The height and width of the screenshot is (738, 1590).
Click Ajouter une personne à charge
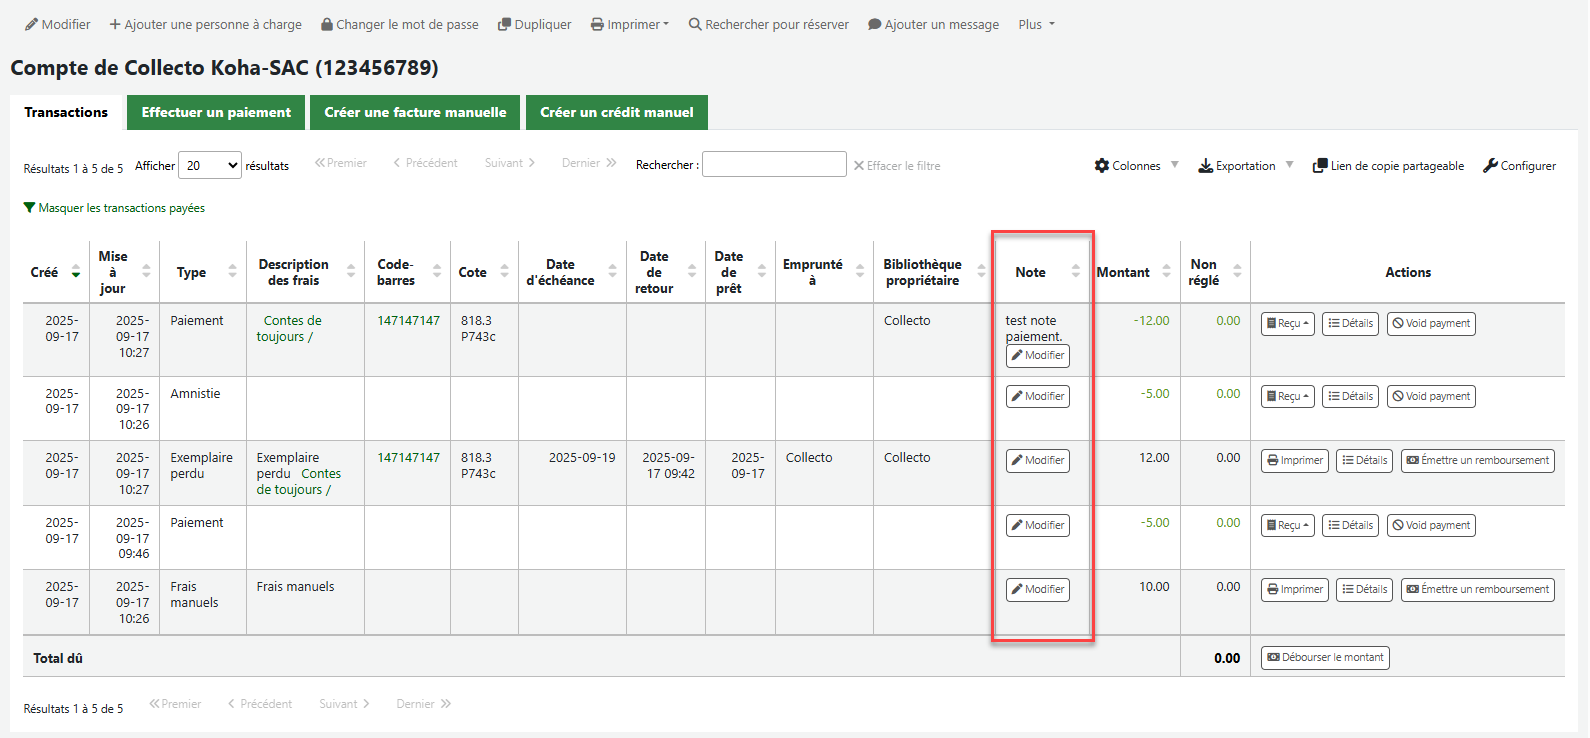tap(205, 24)
